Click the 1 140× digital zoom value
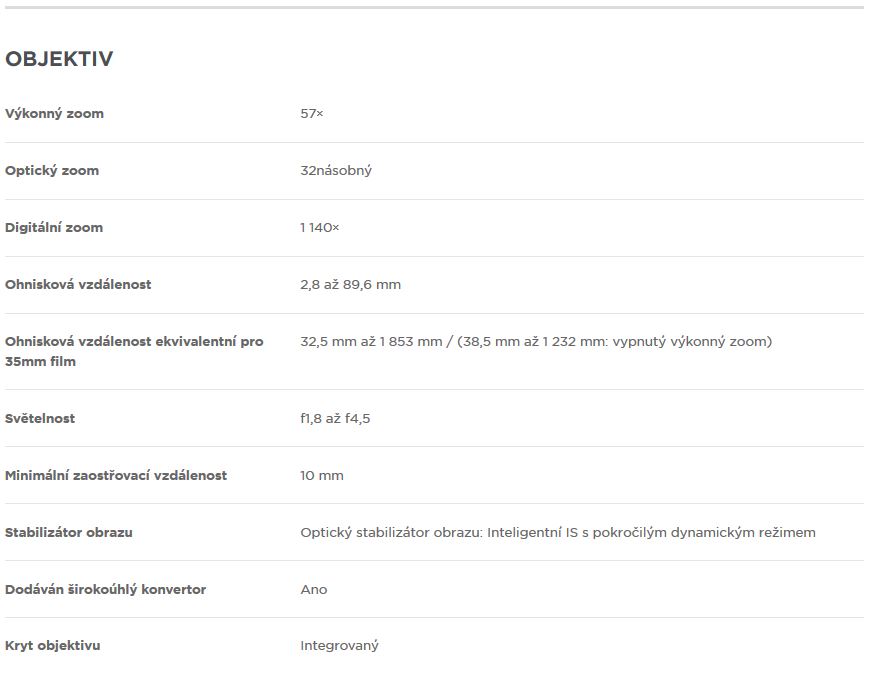Viewport: 883px width, 687px height. pyautogui.click(x=319, y=227)
